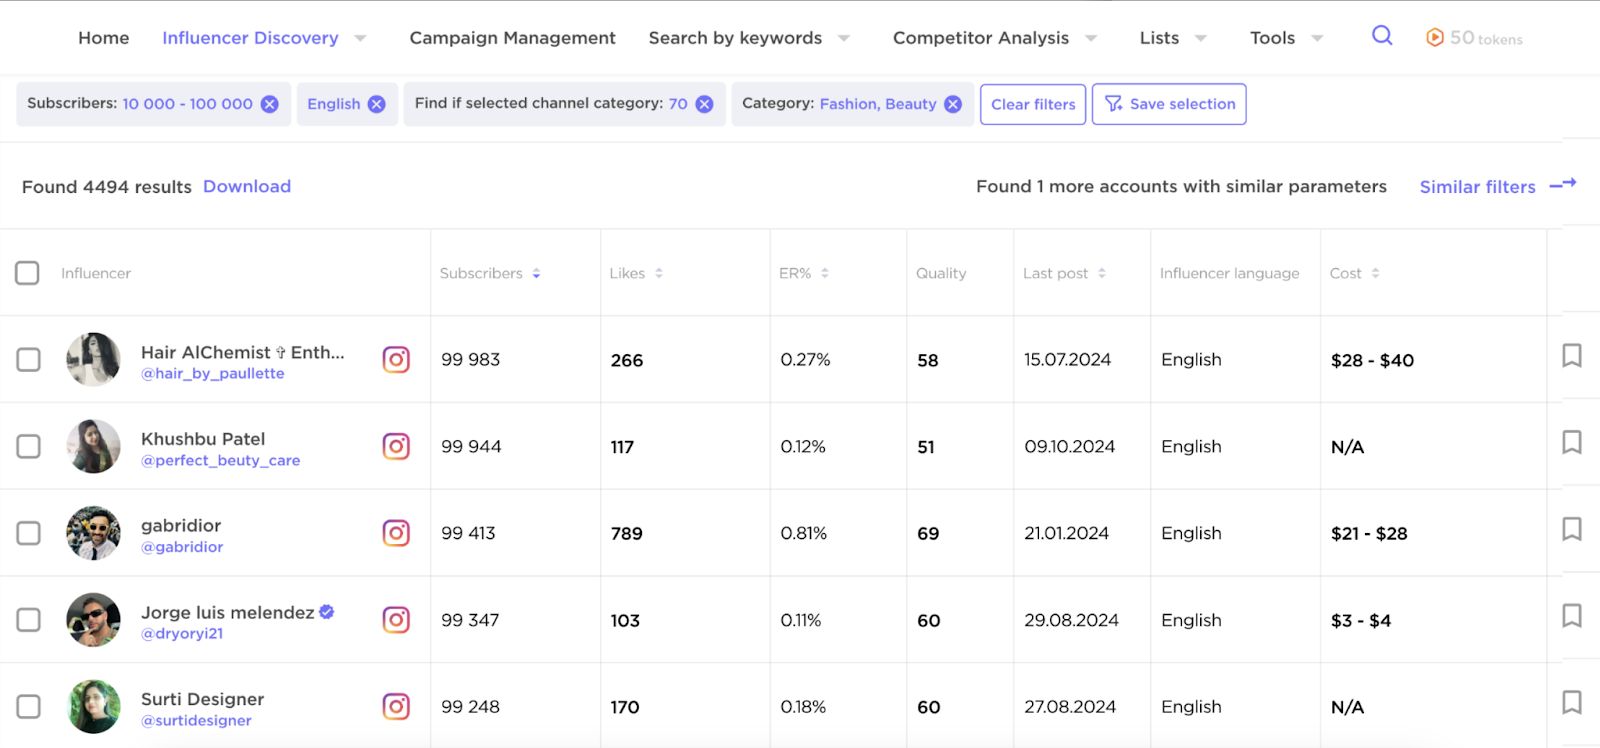The width and height of the screenshot is (1600, 748).
Task: Open Instagram icon for gabridior
Action: (x=396, y=533)
